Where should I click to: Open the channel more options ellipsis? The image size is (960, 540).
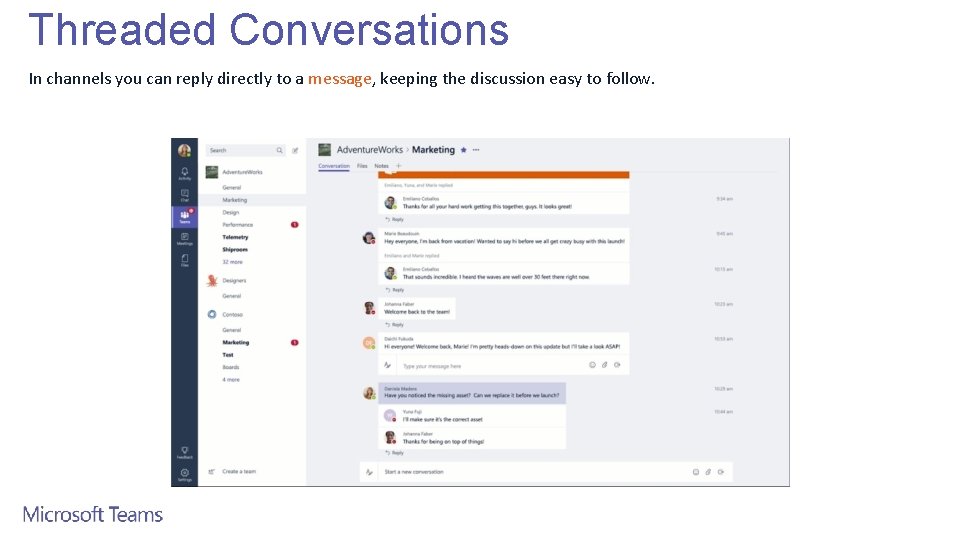pyautogui.click(x=476, y=150)
